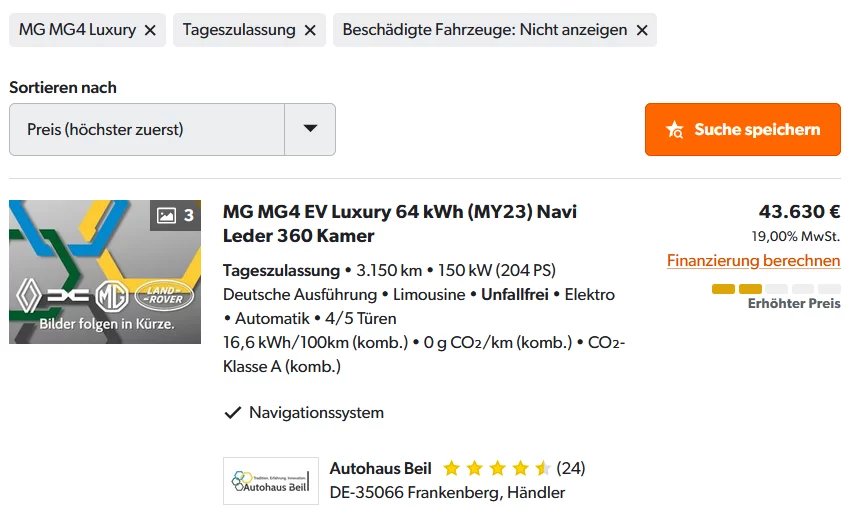Open the MG MG4 EV Luxury listing title

tap(400, 224)
